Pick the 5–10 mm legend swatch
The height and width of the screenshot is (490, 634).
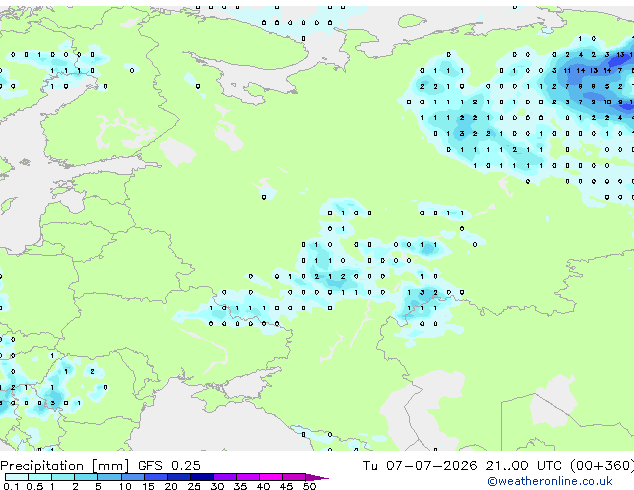pos(109,477)
